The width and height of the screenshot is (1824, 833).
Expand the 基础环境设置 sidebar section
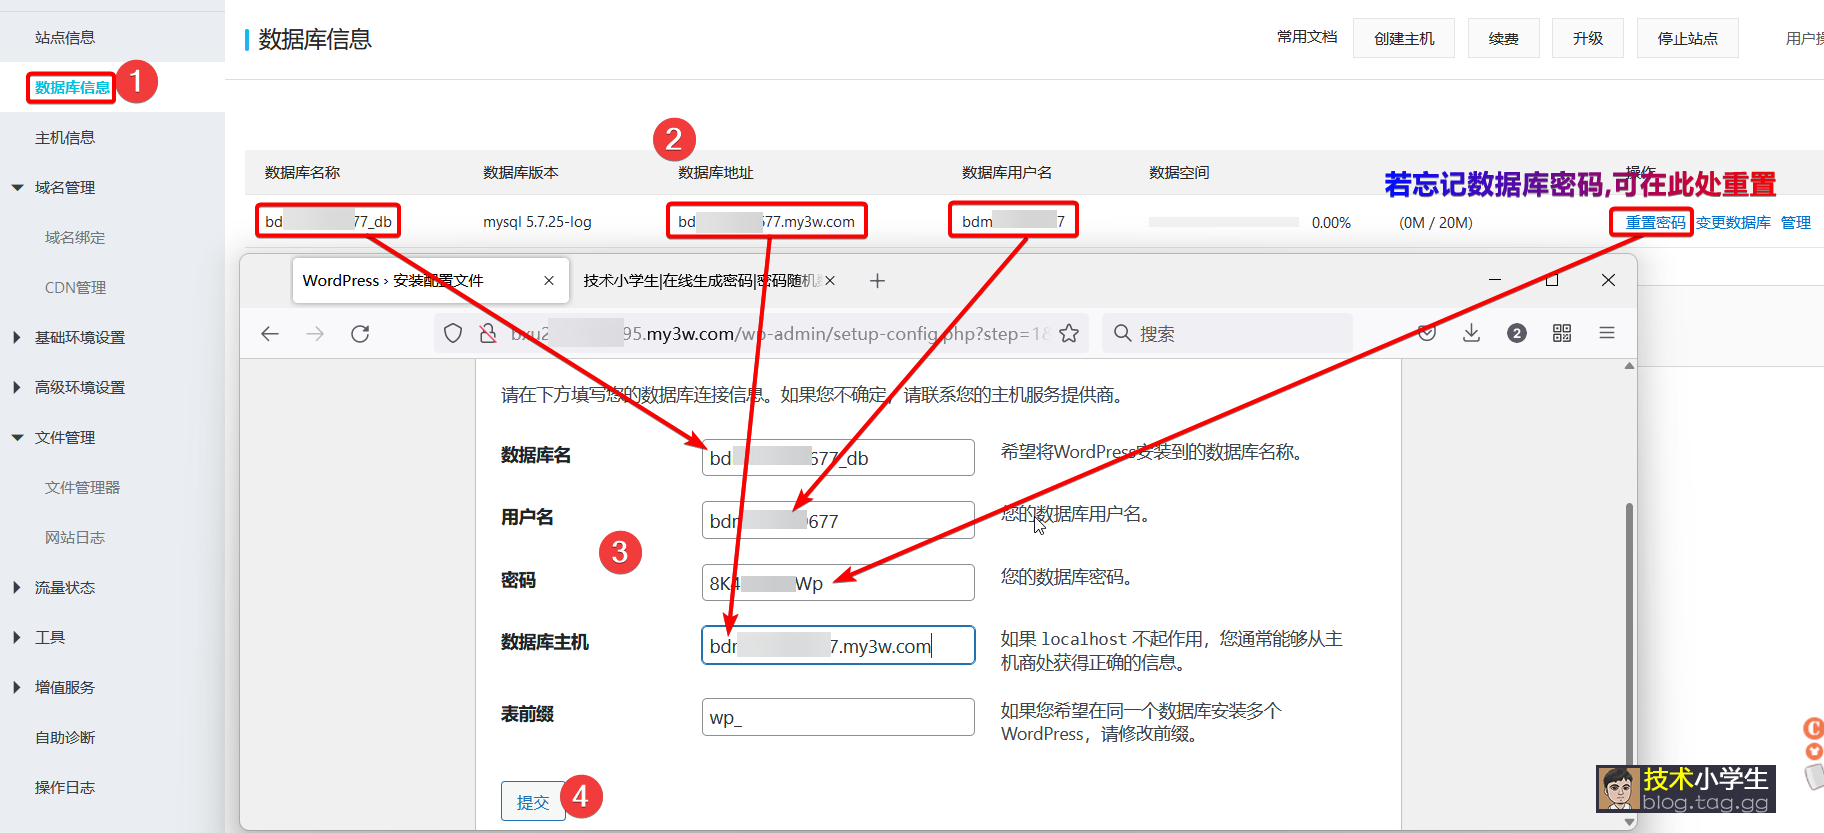pyautogui.click(x=79, y=338)
